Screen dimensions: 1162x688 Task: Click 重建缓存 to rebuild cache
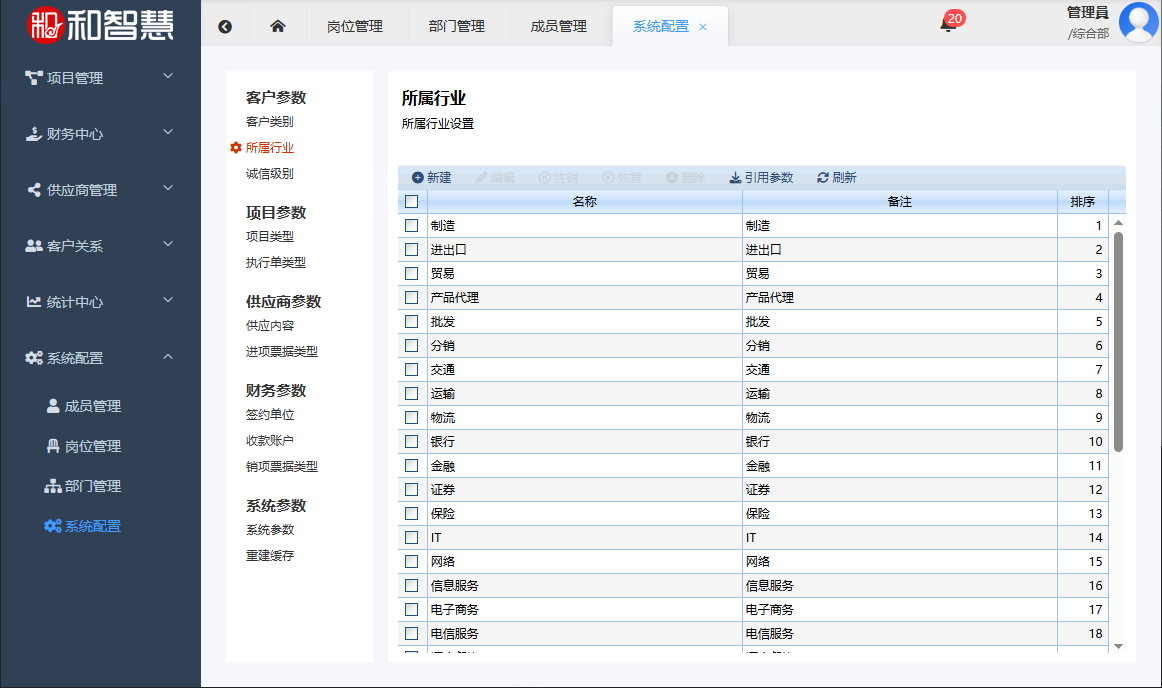(x=270, y=555)
